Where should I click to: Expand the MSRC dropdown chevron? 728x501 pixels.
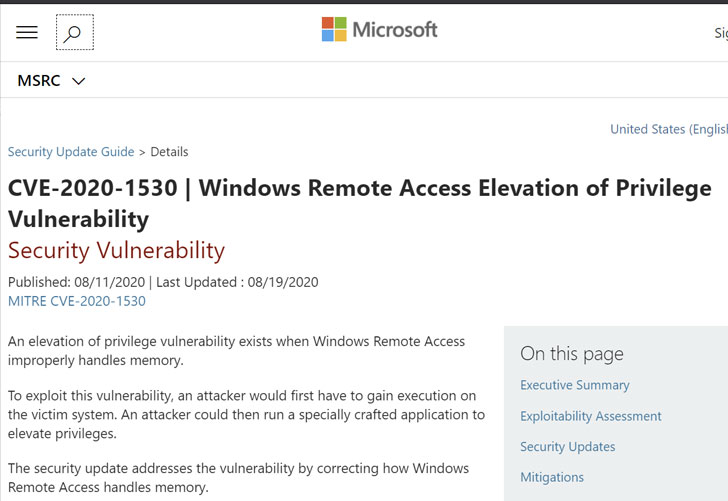pyautogui.click(x=79, y=81)
